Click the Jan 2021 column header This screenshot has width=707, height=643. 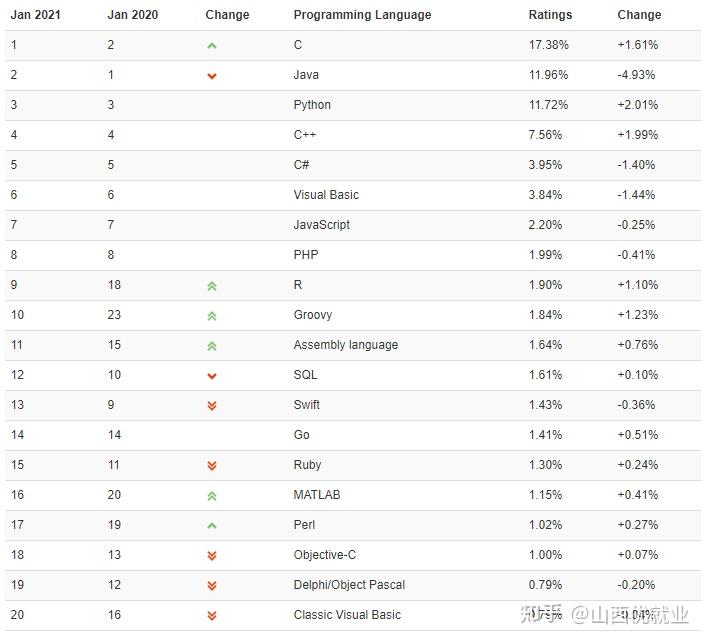pos(37,15)
